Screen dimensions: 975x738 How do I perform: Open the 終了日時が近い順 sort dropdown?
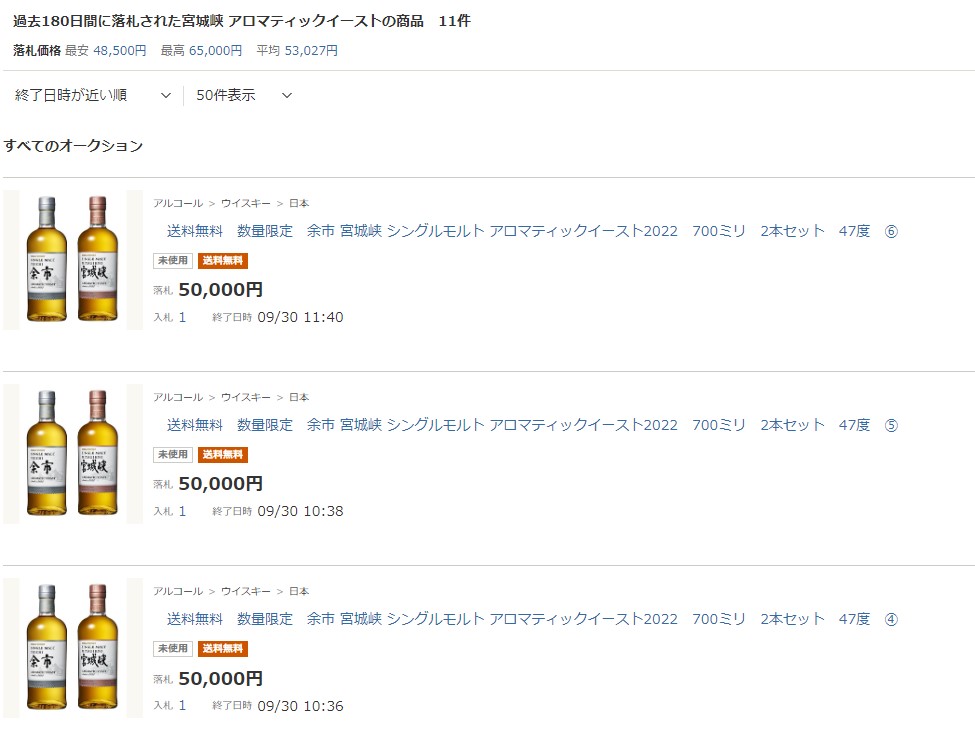93,95
